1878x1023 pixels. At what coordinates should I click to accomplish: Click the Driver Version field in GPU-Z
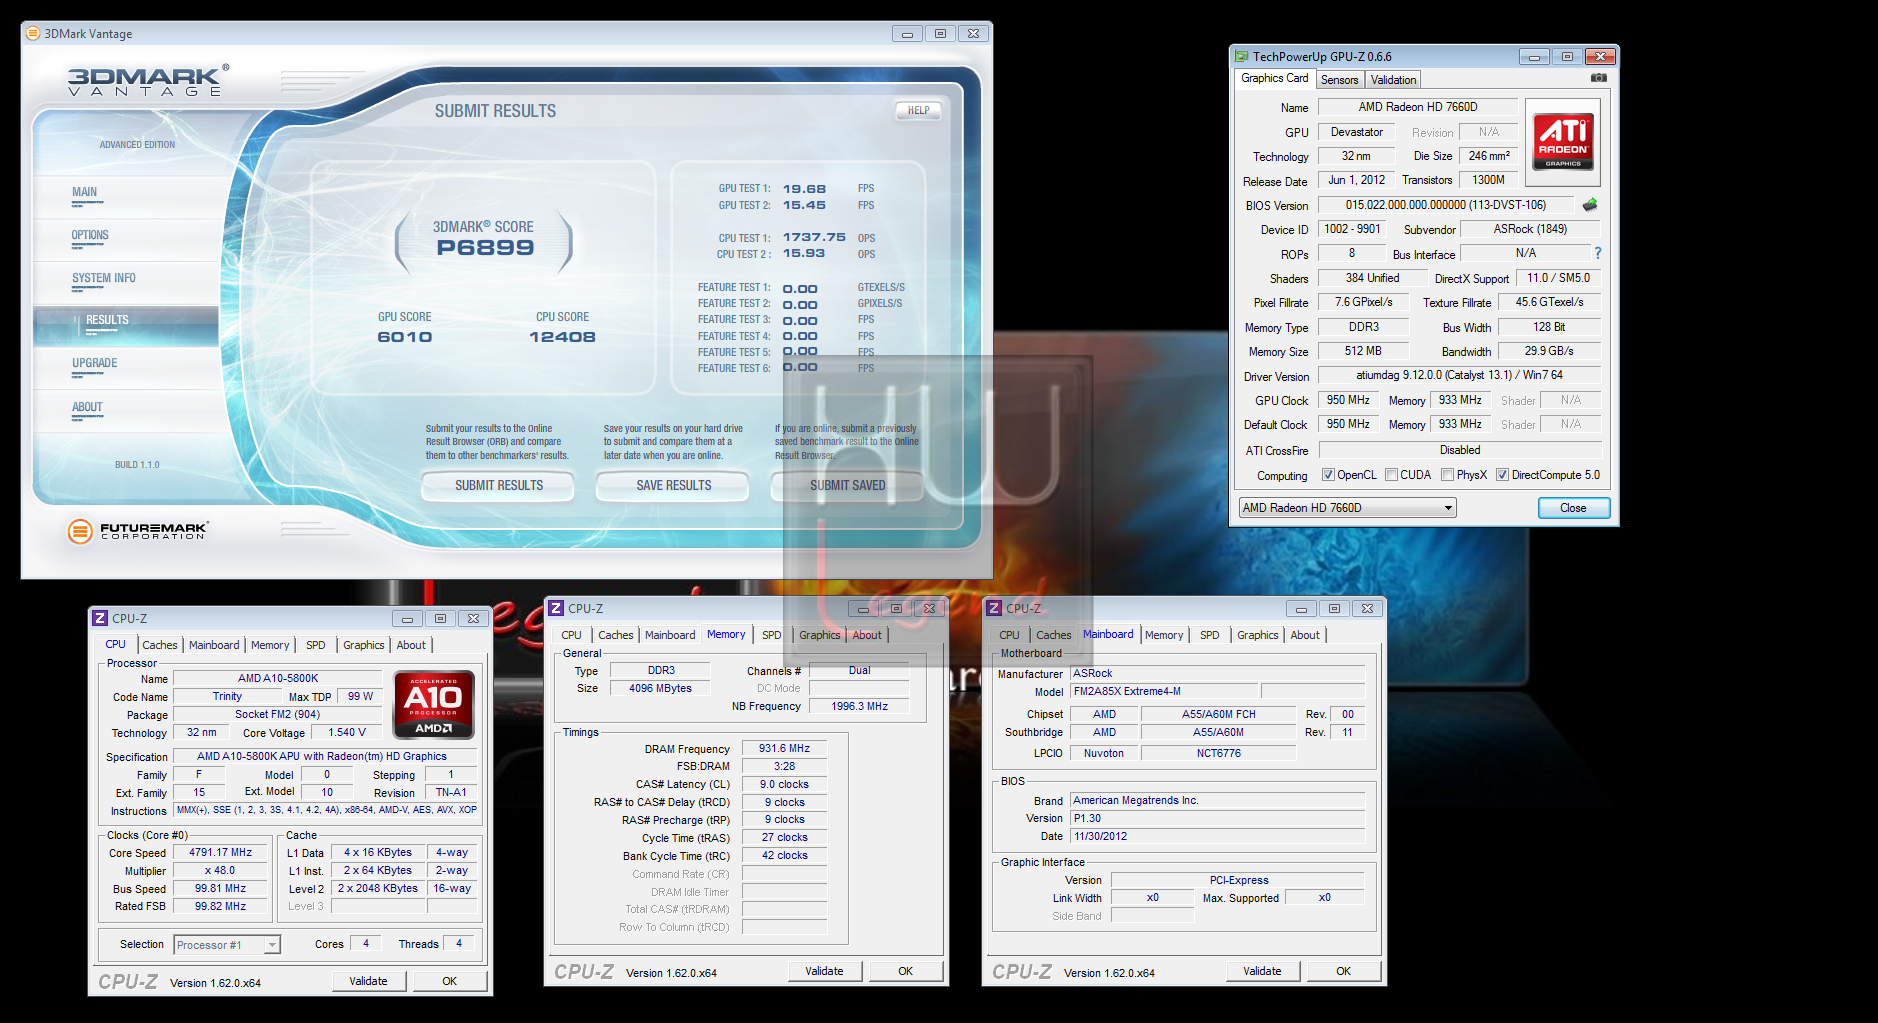pos(1459,376)
